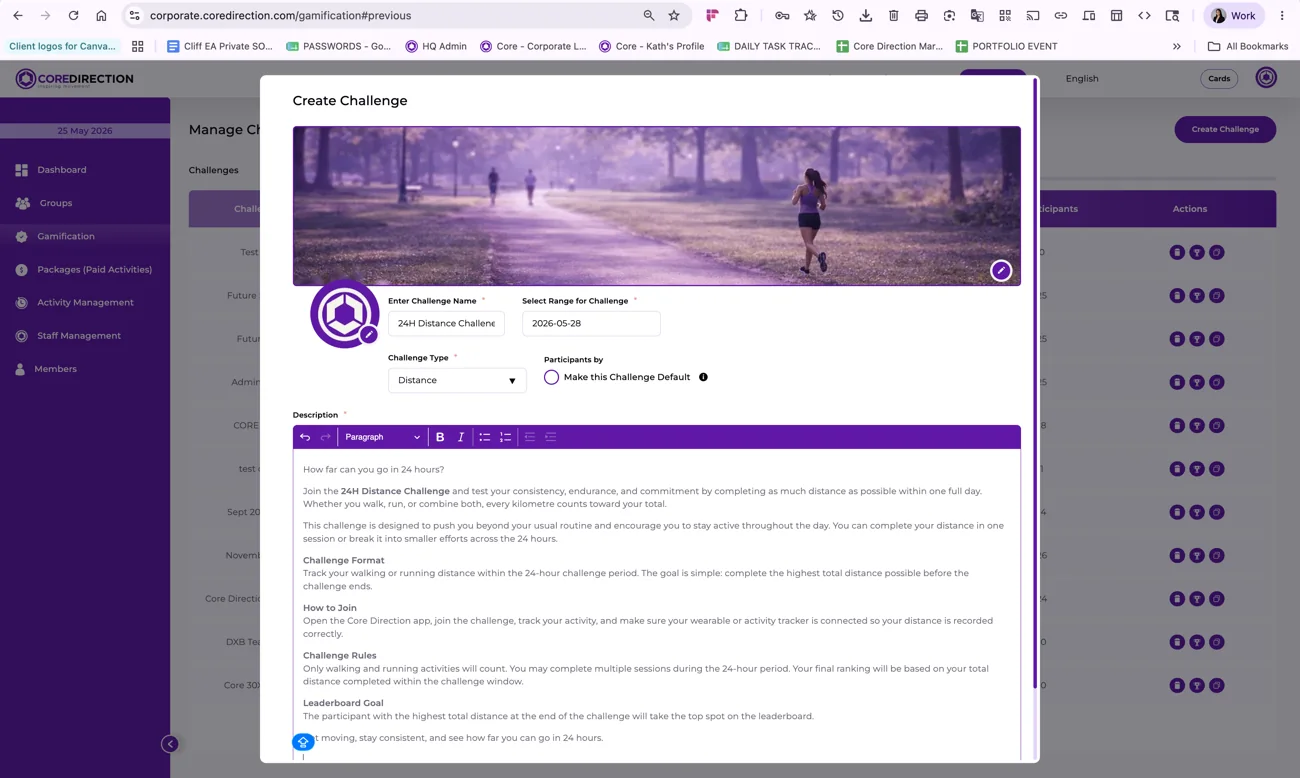Insert bulleted list in description
1300x778 pixels.
[485, 437]
